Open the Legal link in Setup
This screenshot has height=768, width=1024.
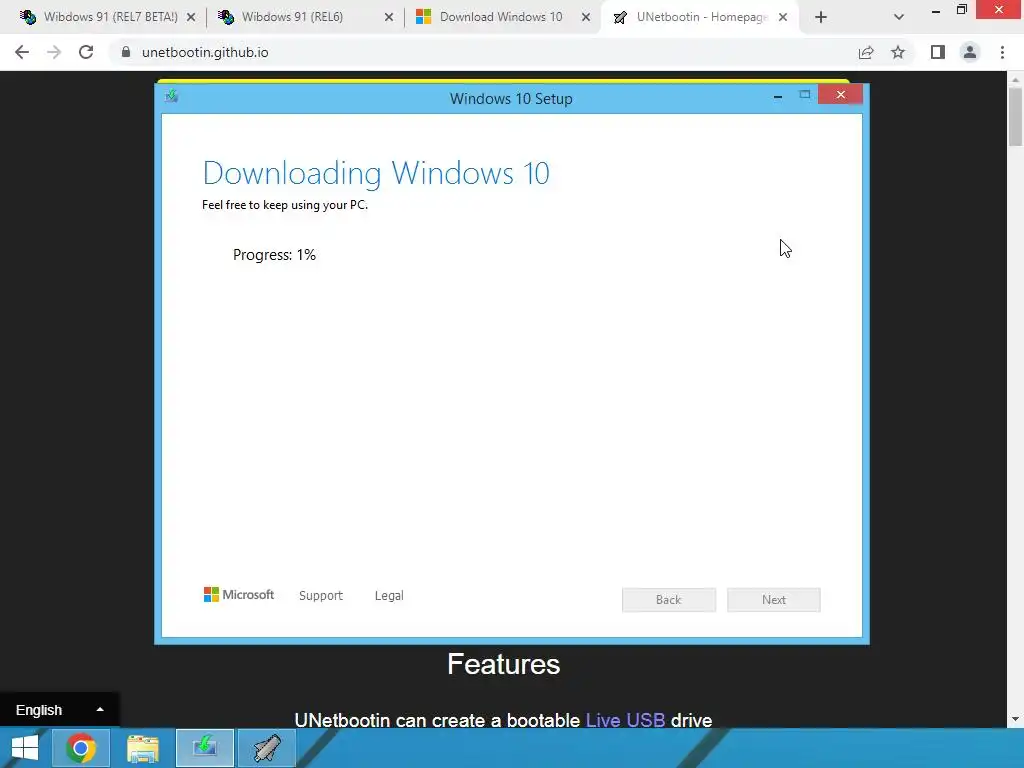[x=389, y=596]
